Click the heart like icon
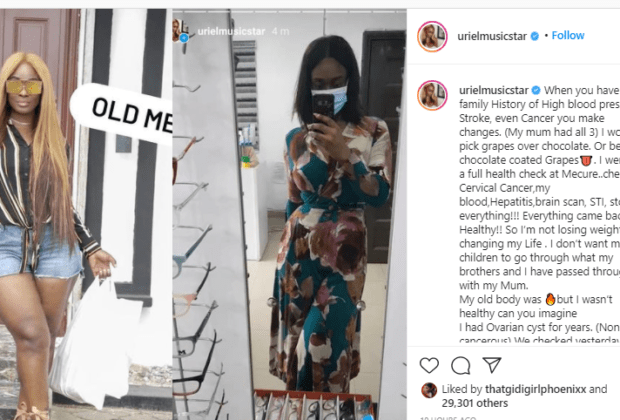Image resolution: width=620 pixels, height=420 pixels. (x=429, y=365)
